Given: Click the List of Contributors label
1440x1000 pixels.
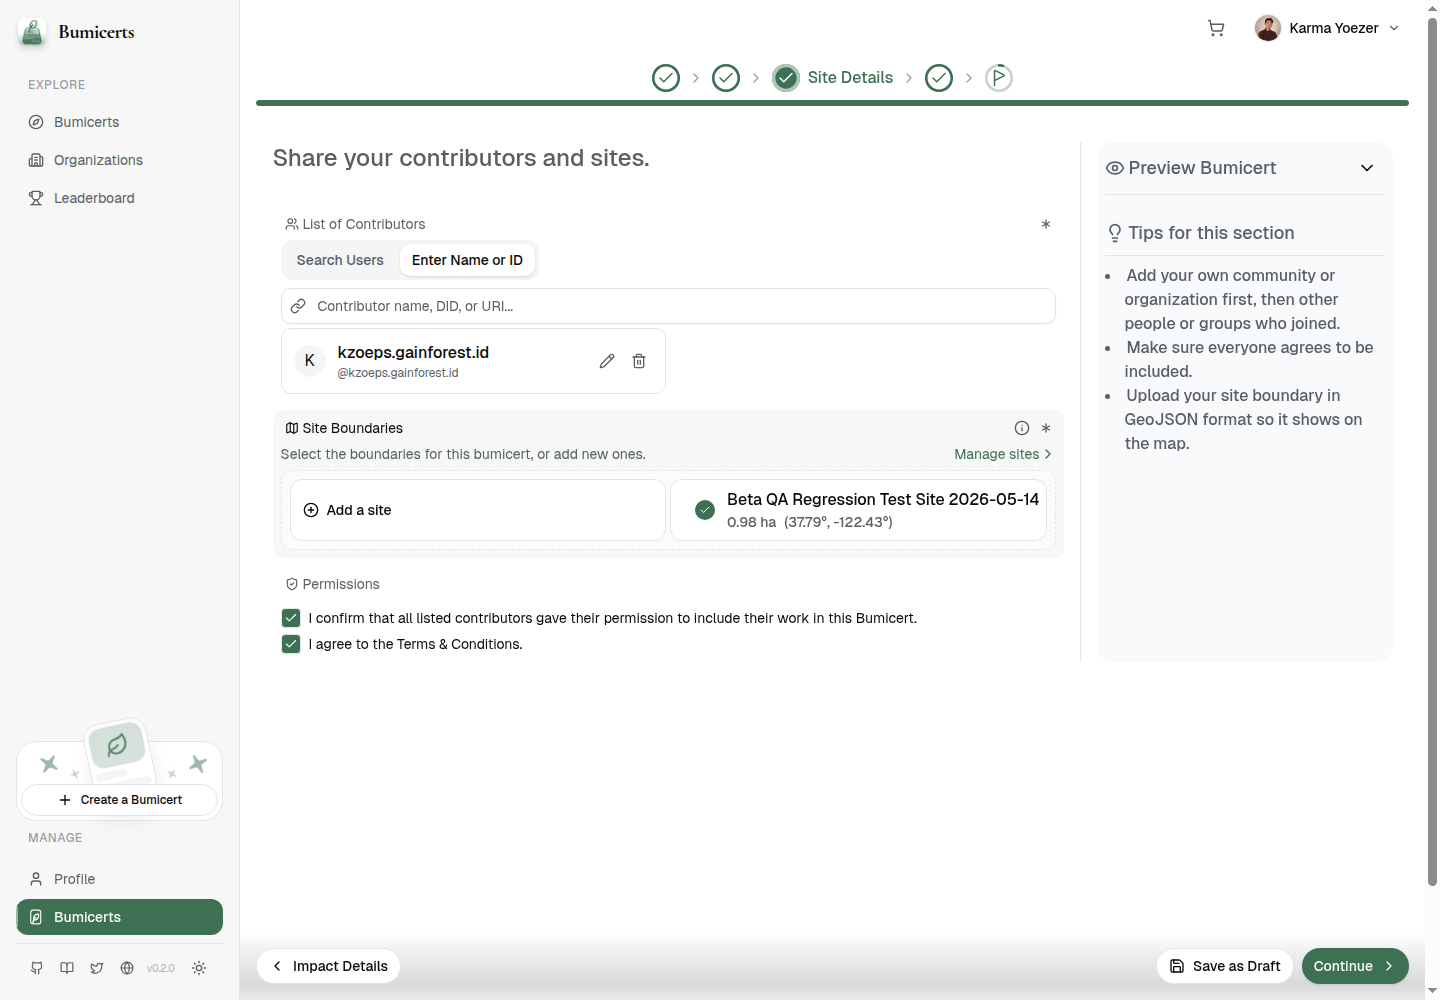Looking at the screenshot, I should click(x=364, y=224).
